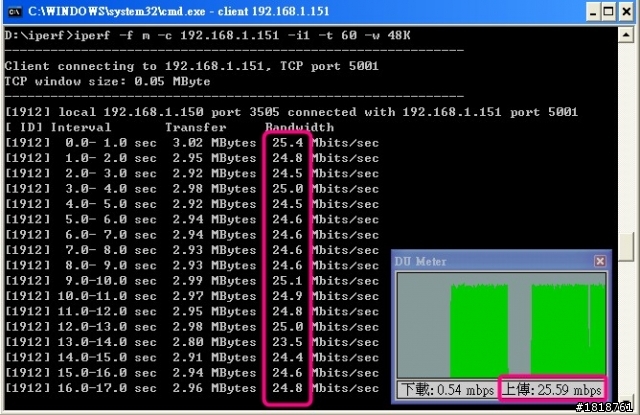The height and width of the screenshot is (415, 640).
Task: Click the 'Client connecting to 192.168.1.151' line
Action: (x=191, y=66)
